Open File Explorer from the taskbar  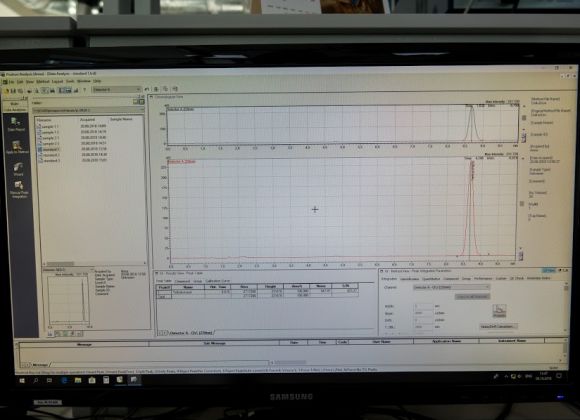78,380
